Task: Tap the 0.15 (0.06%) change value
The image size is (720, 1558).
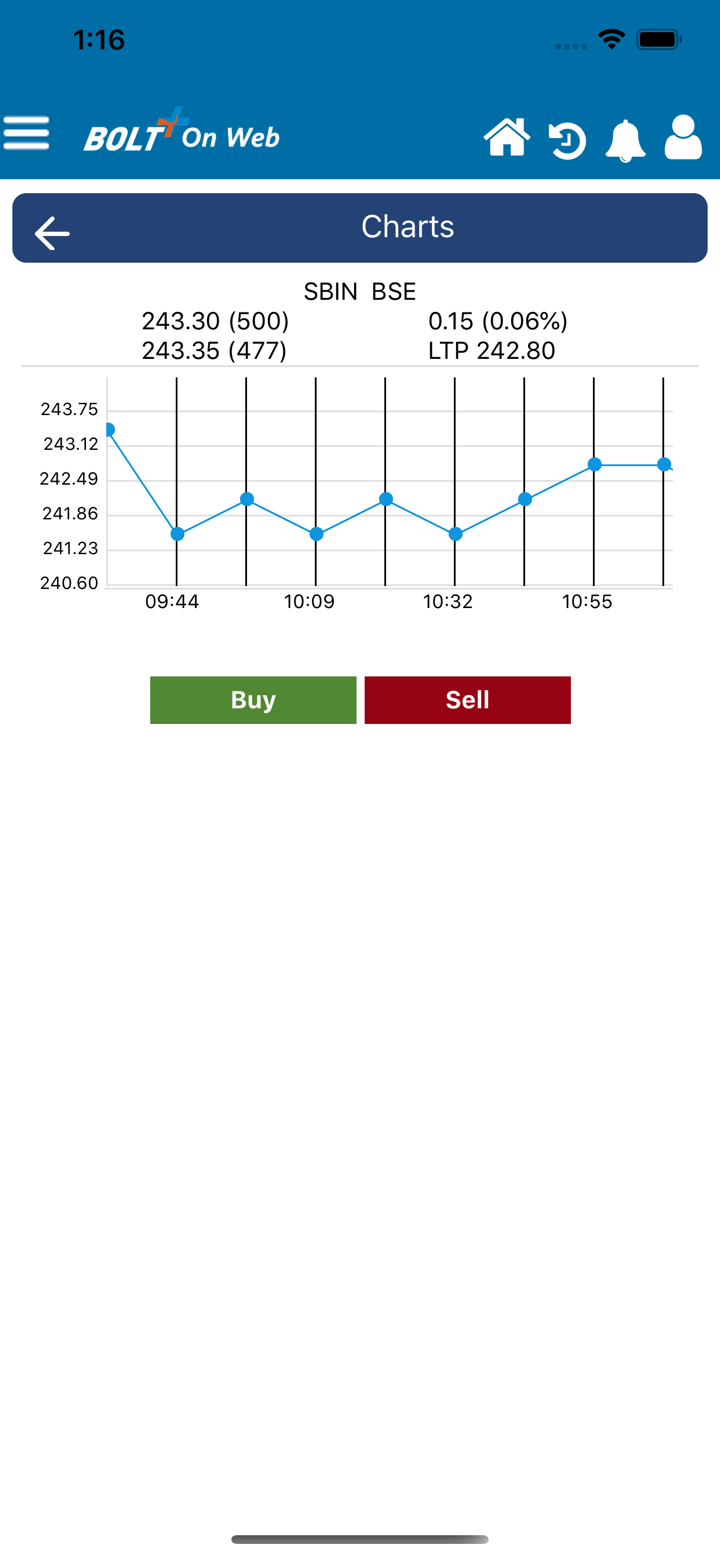Action: pos(498,321)
